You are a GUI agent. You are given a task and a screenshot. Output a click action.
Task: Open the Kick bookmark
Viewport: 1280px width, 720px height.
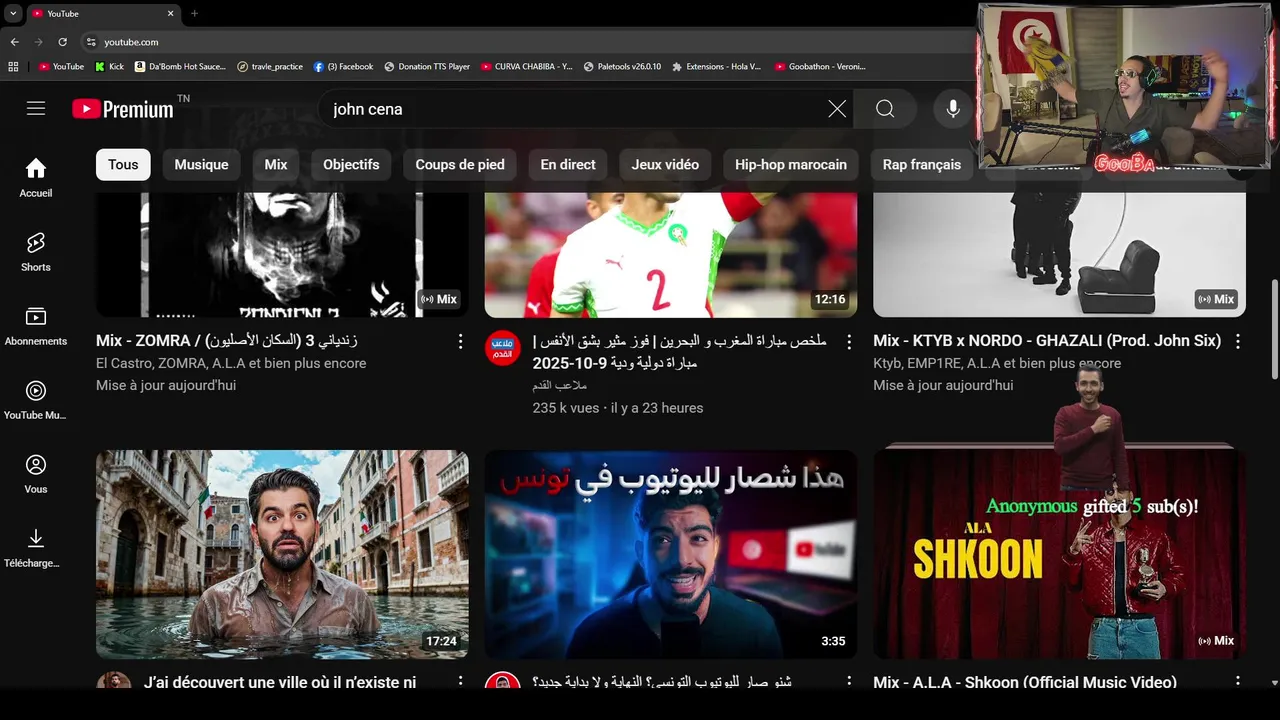tap(109, 67)
